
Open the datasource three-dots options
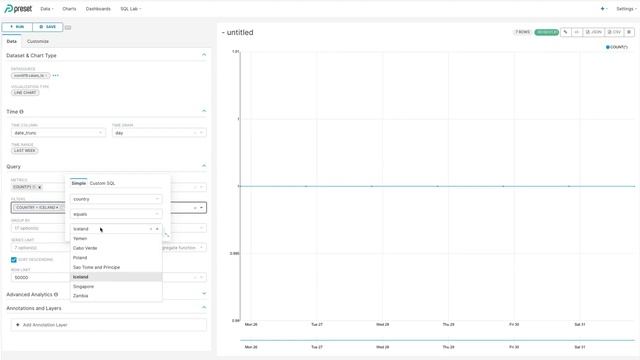[56, 76]
